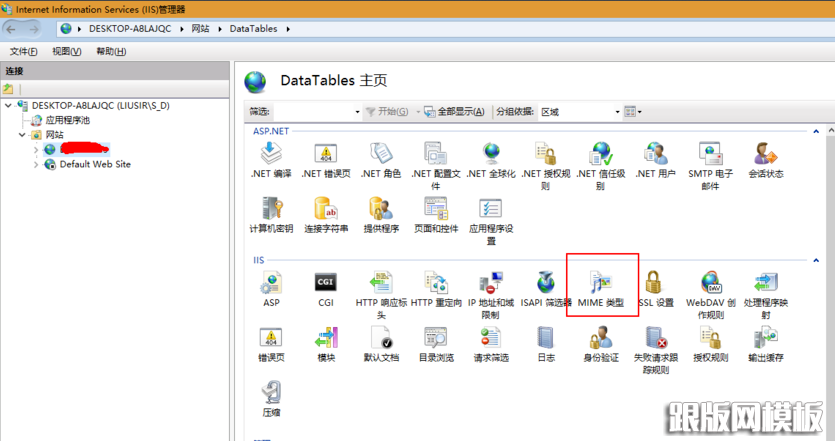Open the 帮助(H) menu
The width and height of the screenshot is (835, 441).
point(111,52)
